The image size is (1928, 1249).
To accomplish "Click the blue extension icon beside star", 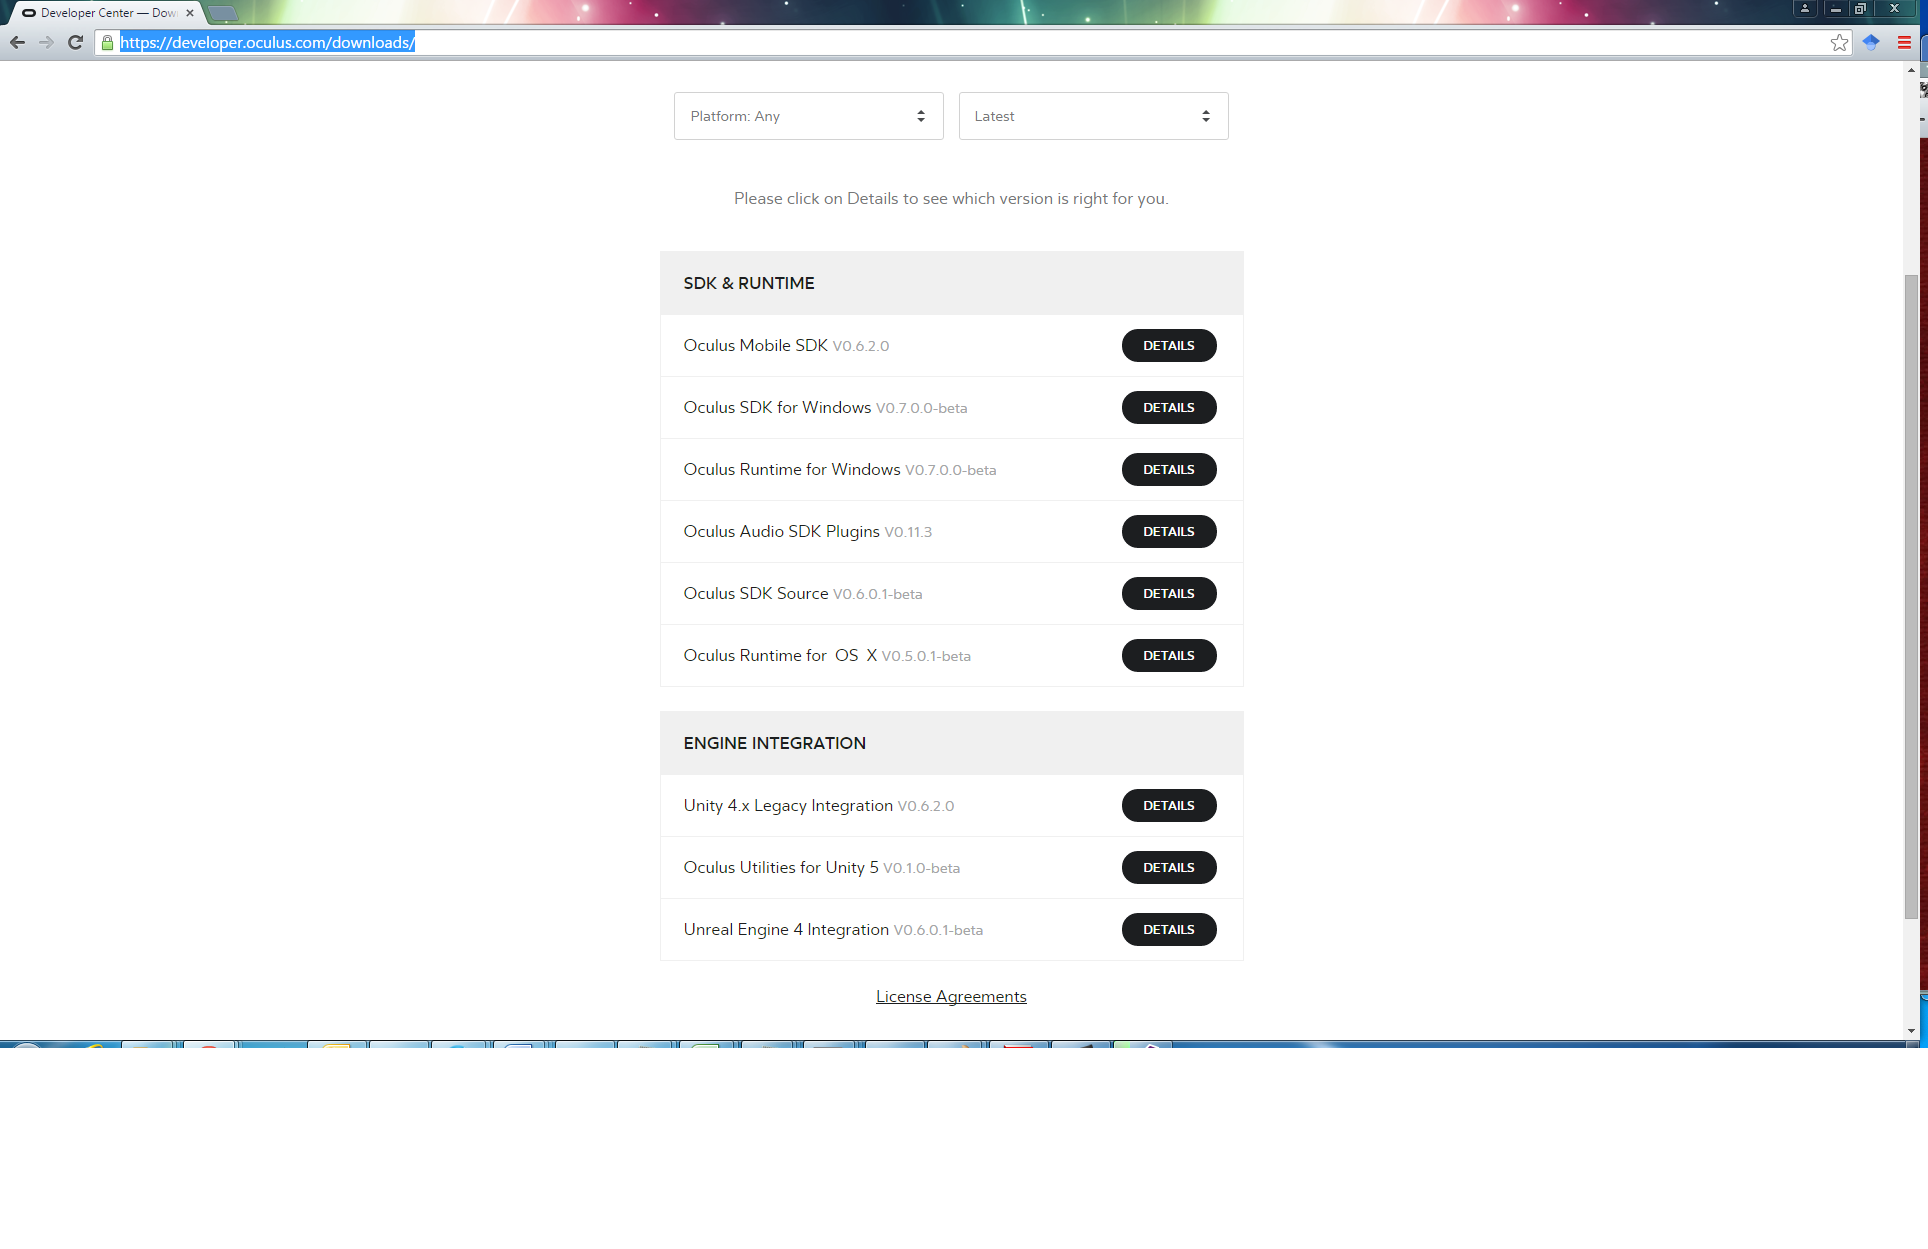I will tap(1871, 42).
